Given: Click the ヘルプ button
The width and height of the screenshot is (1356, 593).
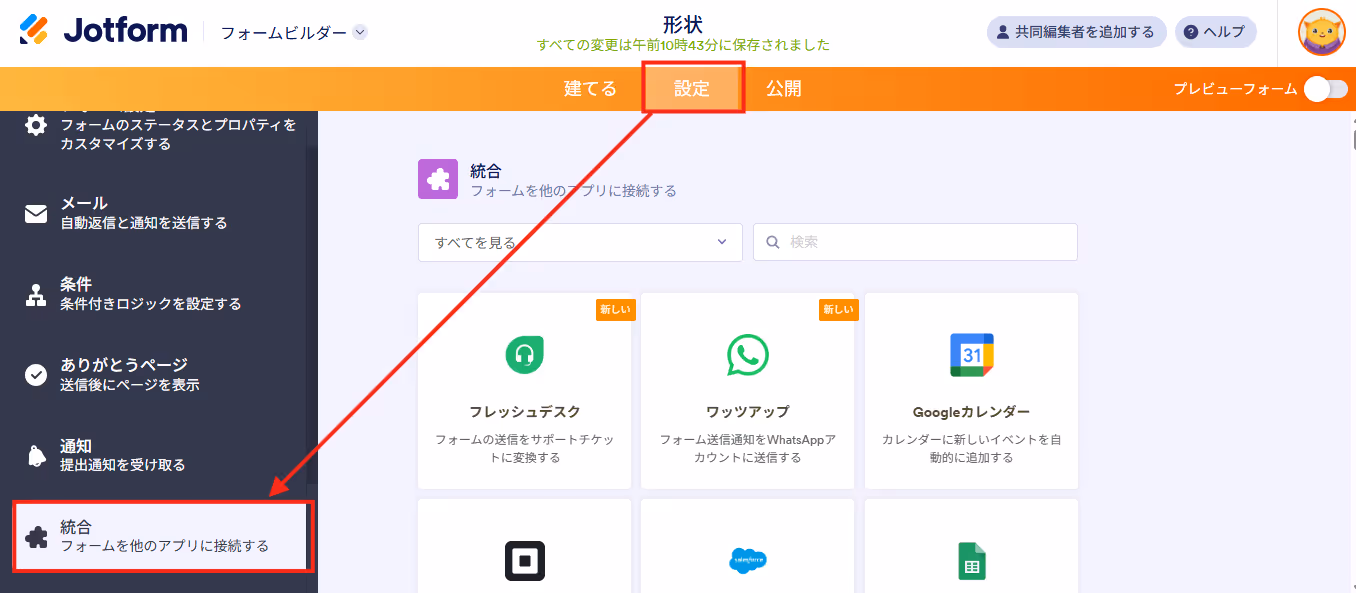Looking at the screenshot, I should point(1215,32).
